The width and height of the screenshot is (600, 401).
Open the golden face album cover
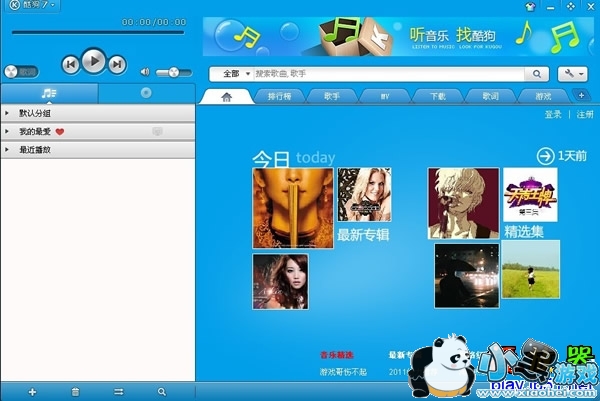click(x=293, y=208)
